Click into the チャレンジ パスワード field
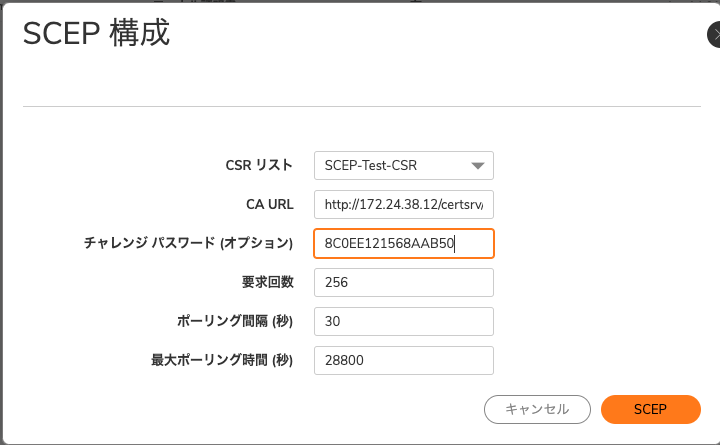This screenshot has width=720, height=445. coord(404,243)
